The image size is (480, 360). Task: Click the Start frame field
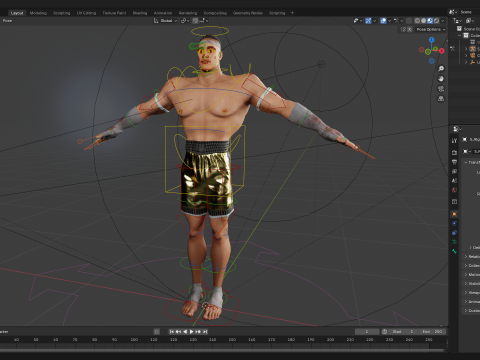click(x=403, y=332)
